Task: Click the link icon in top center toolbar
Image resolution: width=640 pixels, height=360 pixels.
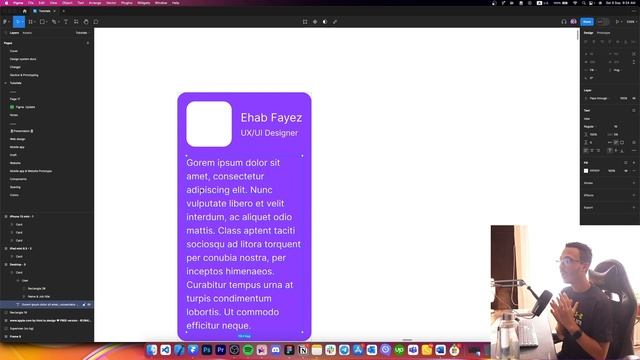Action: [x=335, y=22]
